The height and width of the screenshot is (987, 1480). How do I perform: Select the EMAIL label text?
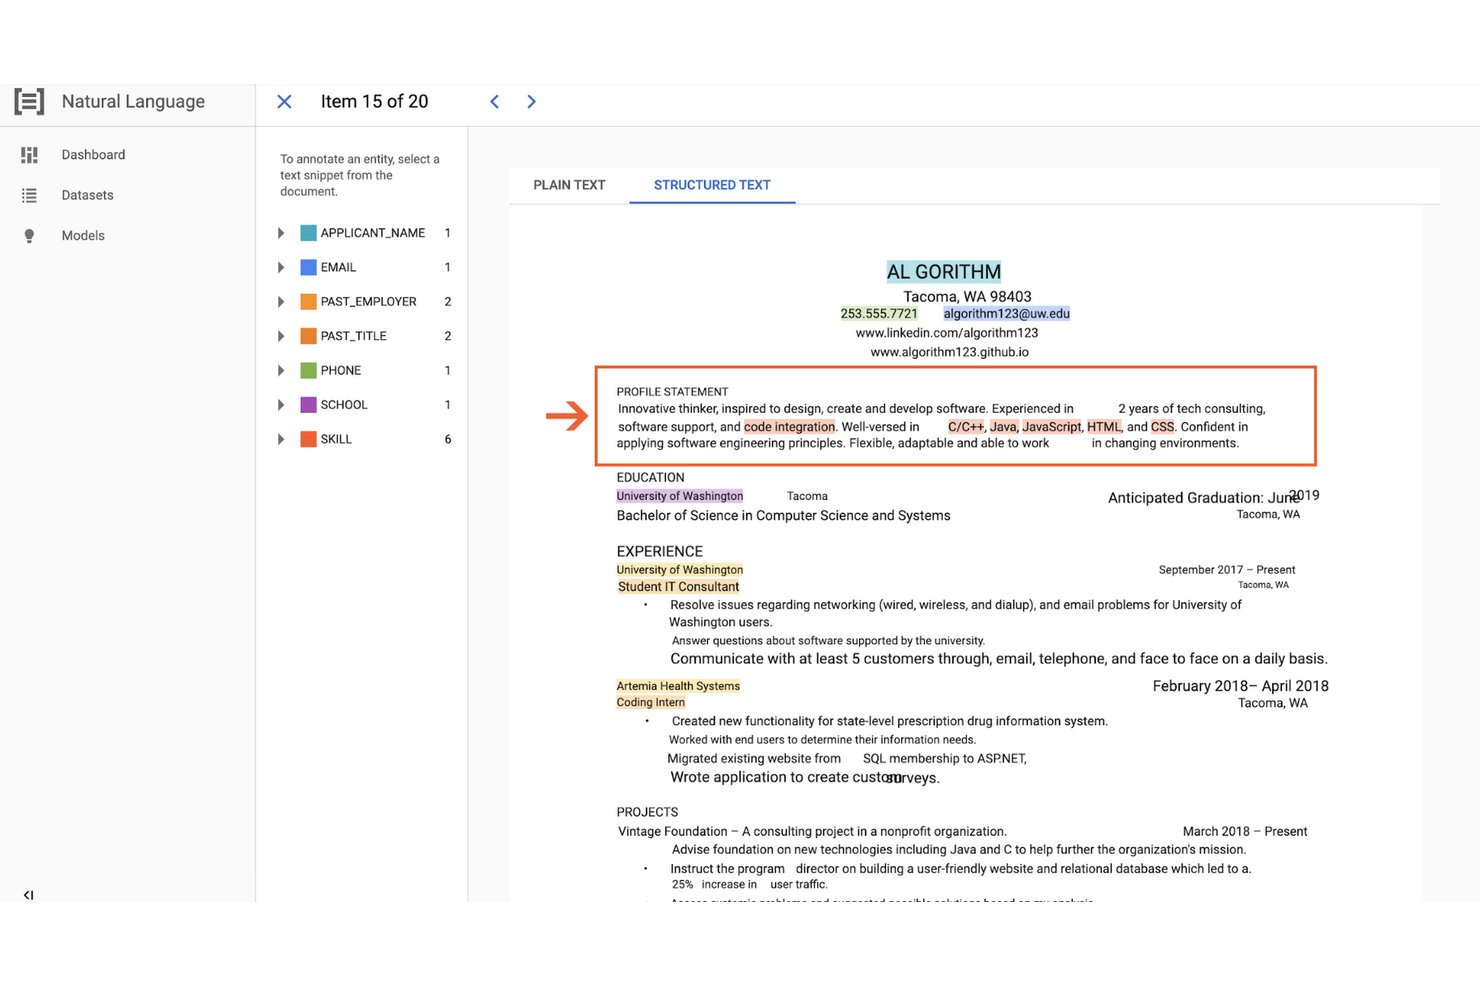click(x=338, y=267)
